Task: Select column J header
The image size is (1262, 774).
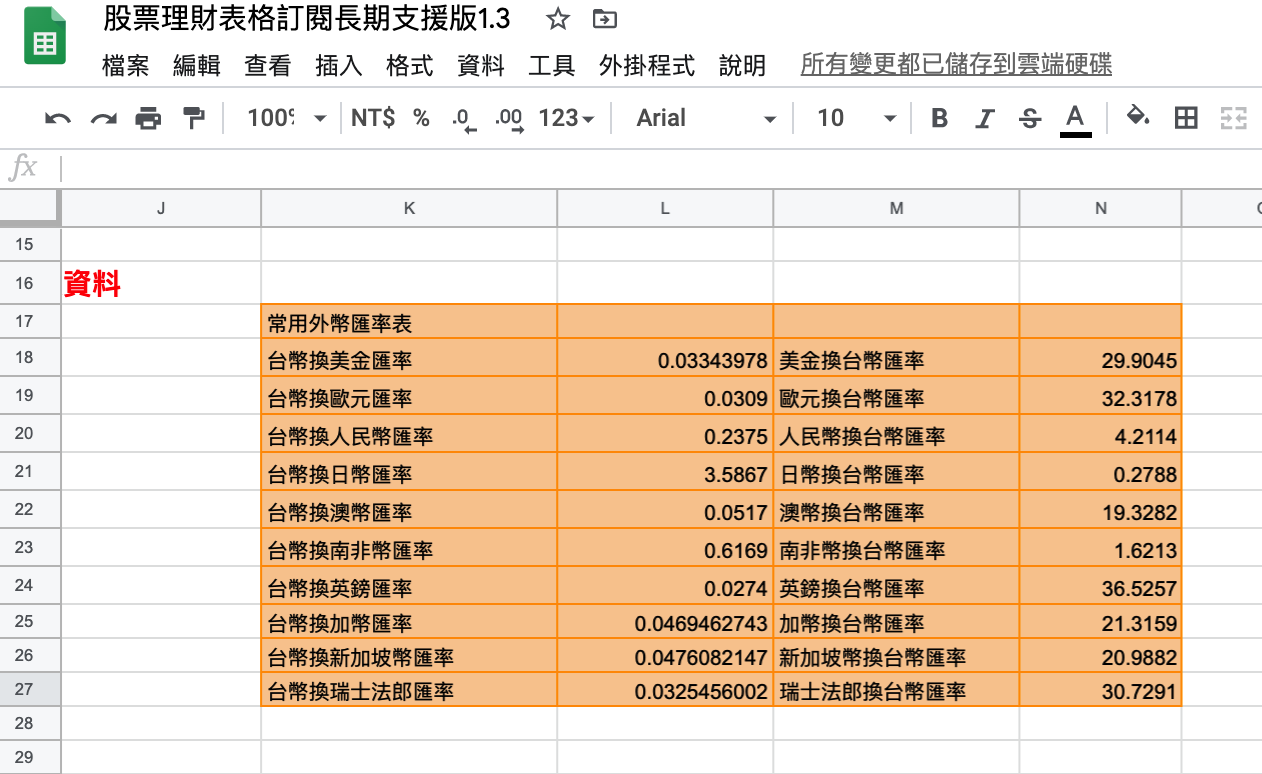Action: [x=161, y=208]
